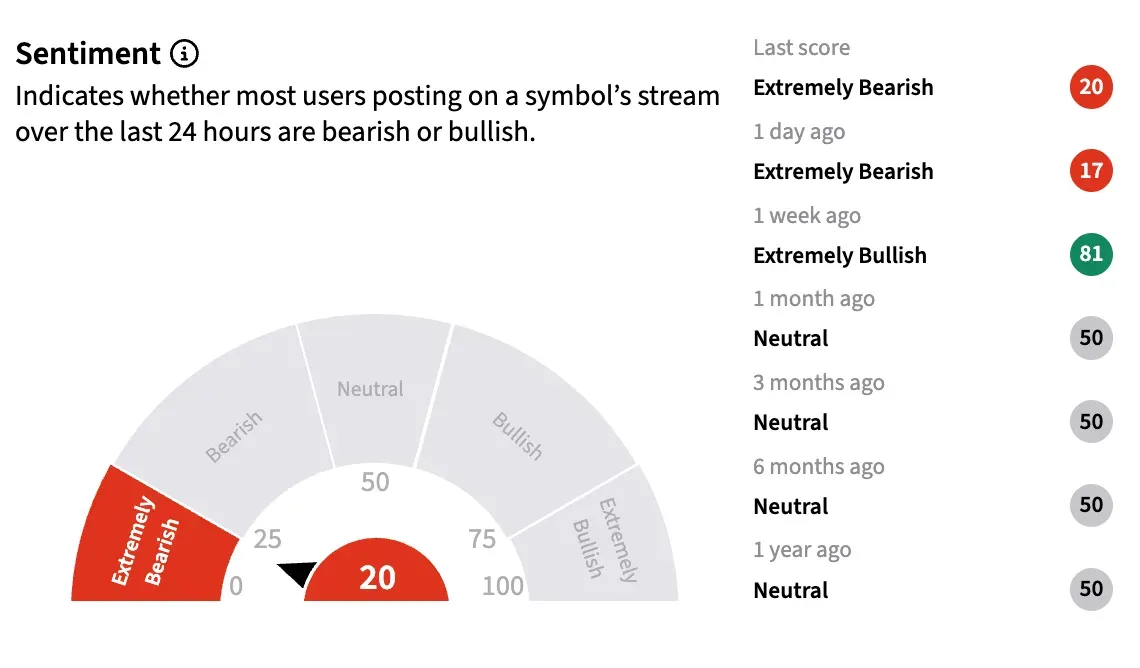Click the 1 month ago score badge

tap(1091, 338)
